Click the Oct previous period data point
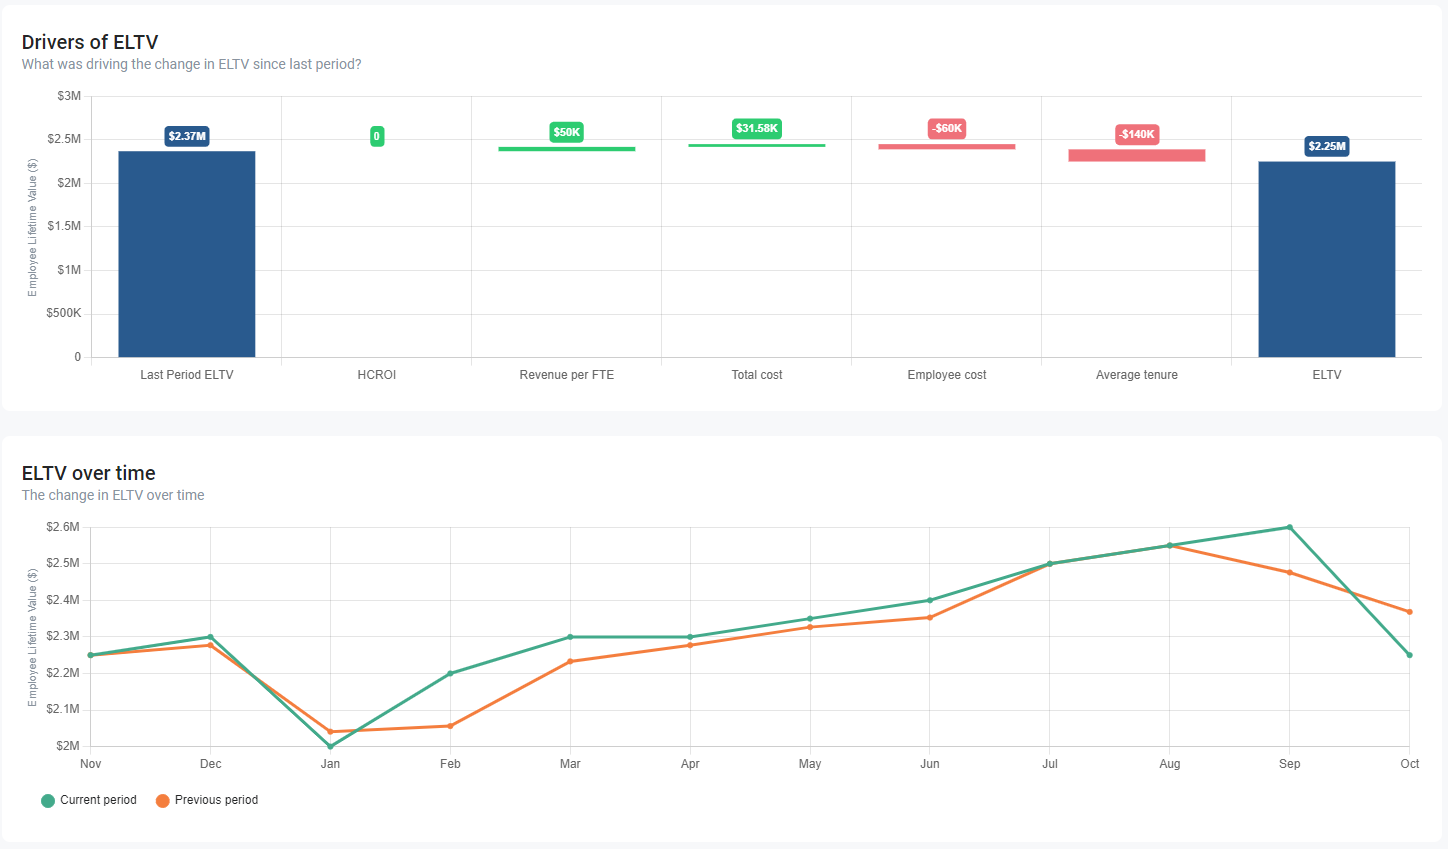Image resolution: width=1448 pixels, height=849 pixels. tap(1410, 612)
